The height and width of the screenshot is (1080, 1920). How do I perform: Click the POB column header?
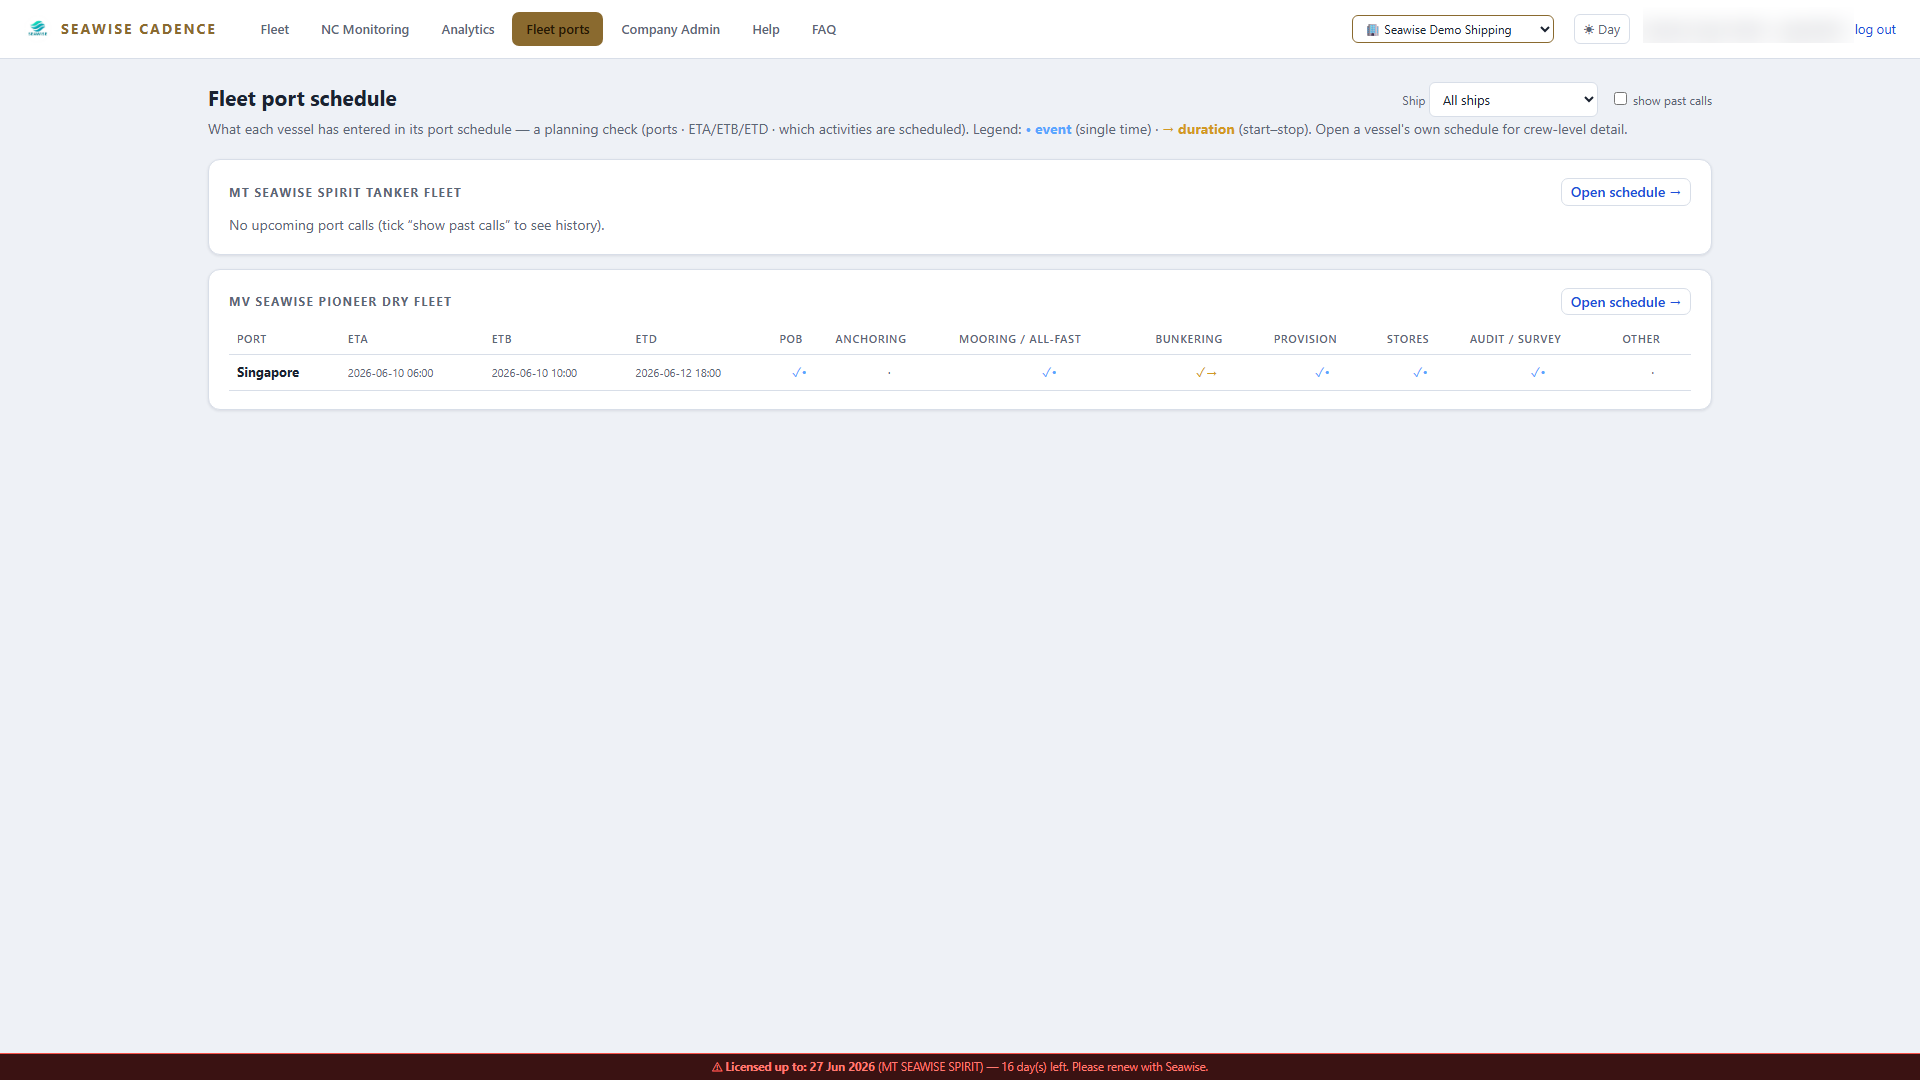(791, 339)
